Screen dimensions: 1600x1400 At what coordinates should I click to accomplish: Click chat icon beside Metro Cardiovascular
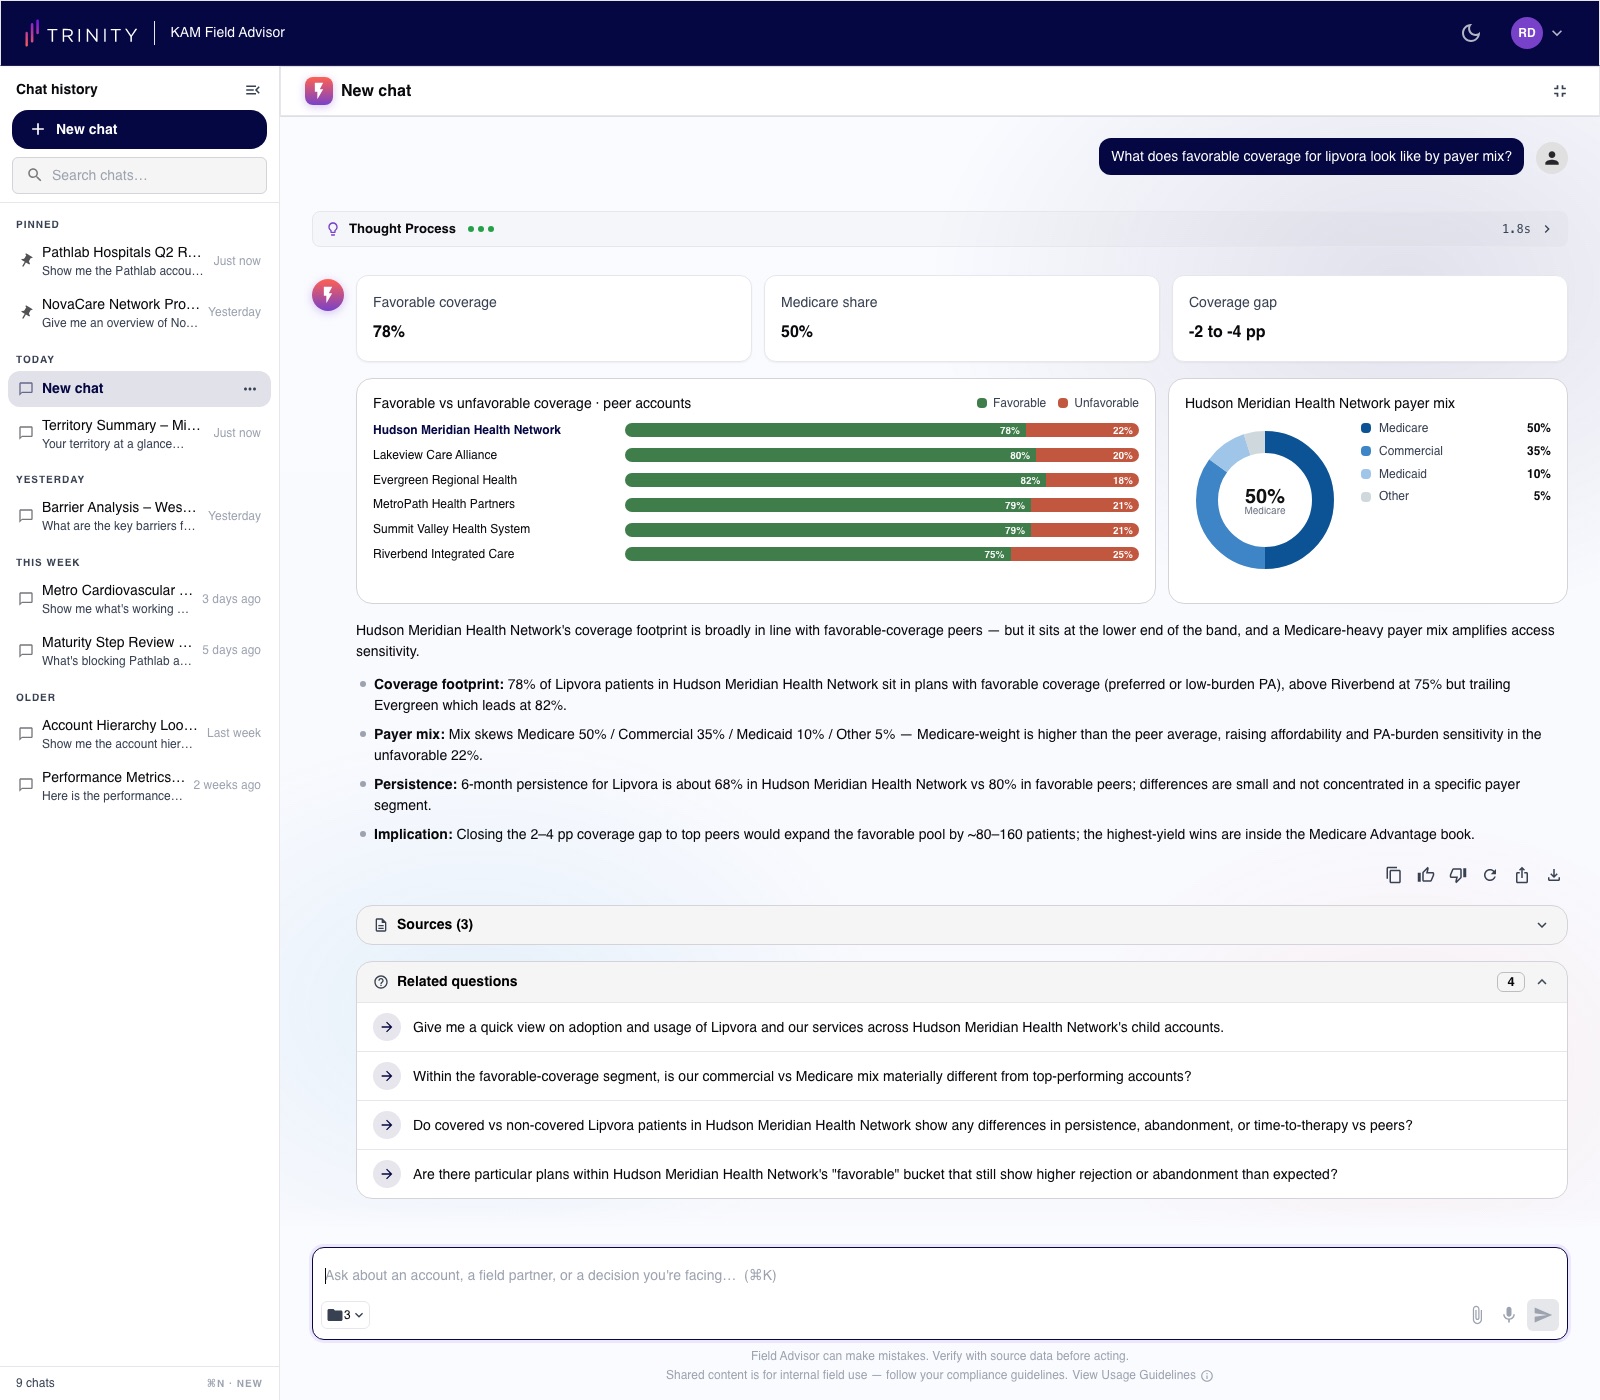pos(27,599)
